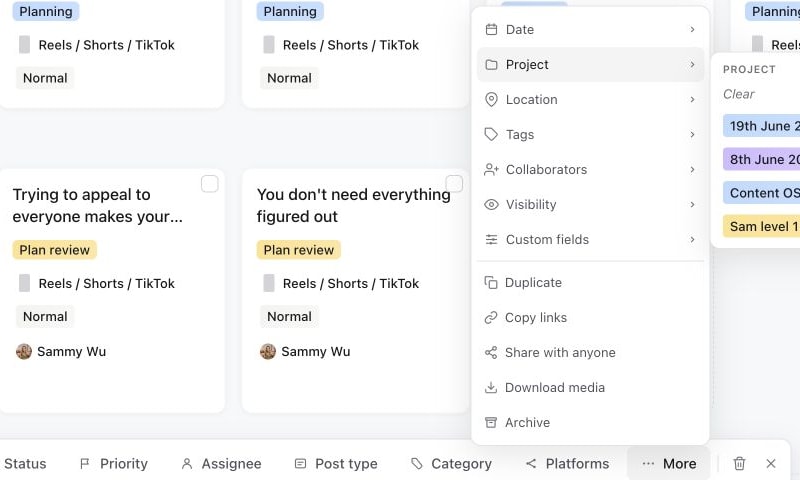Choose Share with anyone

click(x=590, y=352)
